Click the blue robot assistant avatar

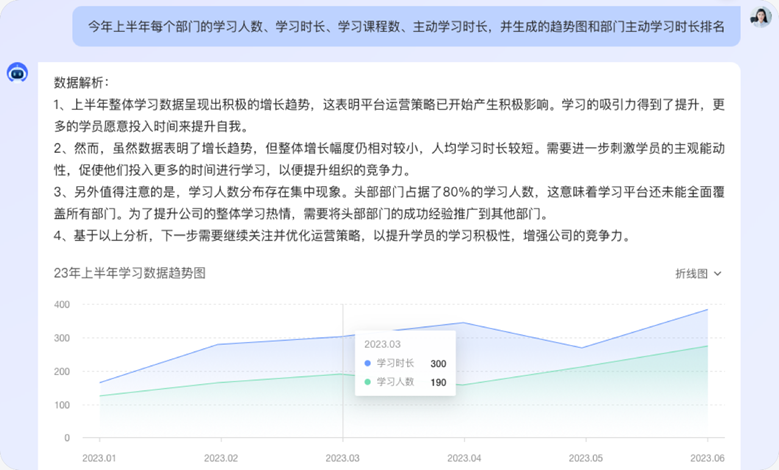(17, 73)
